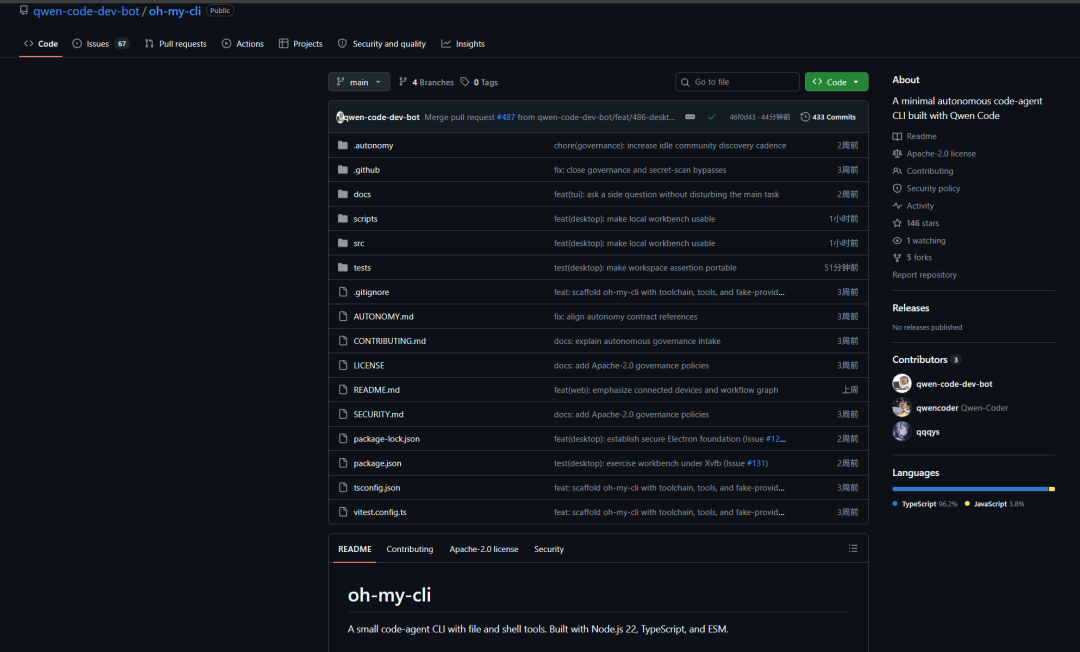Open the Insights tab
Viewport: 1080px width, 652px height.
coord(463,43)
